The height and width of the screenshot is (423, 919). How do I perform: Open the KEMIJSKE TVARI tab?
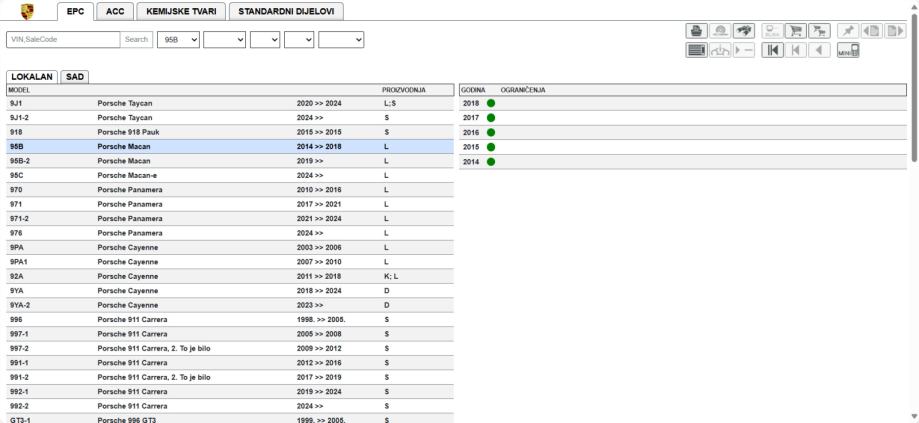(x=181, y=11)
